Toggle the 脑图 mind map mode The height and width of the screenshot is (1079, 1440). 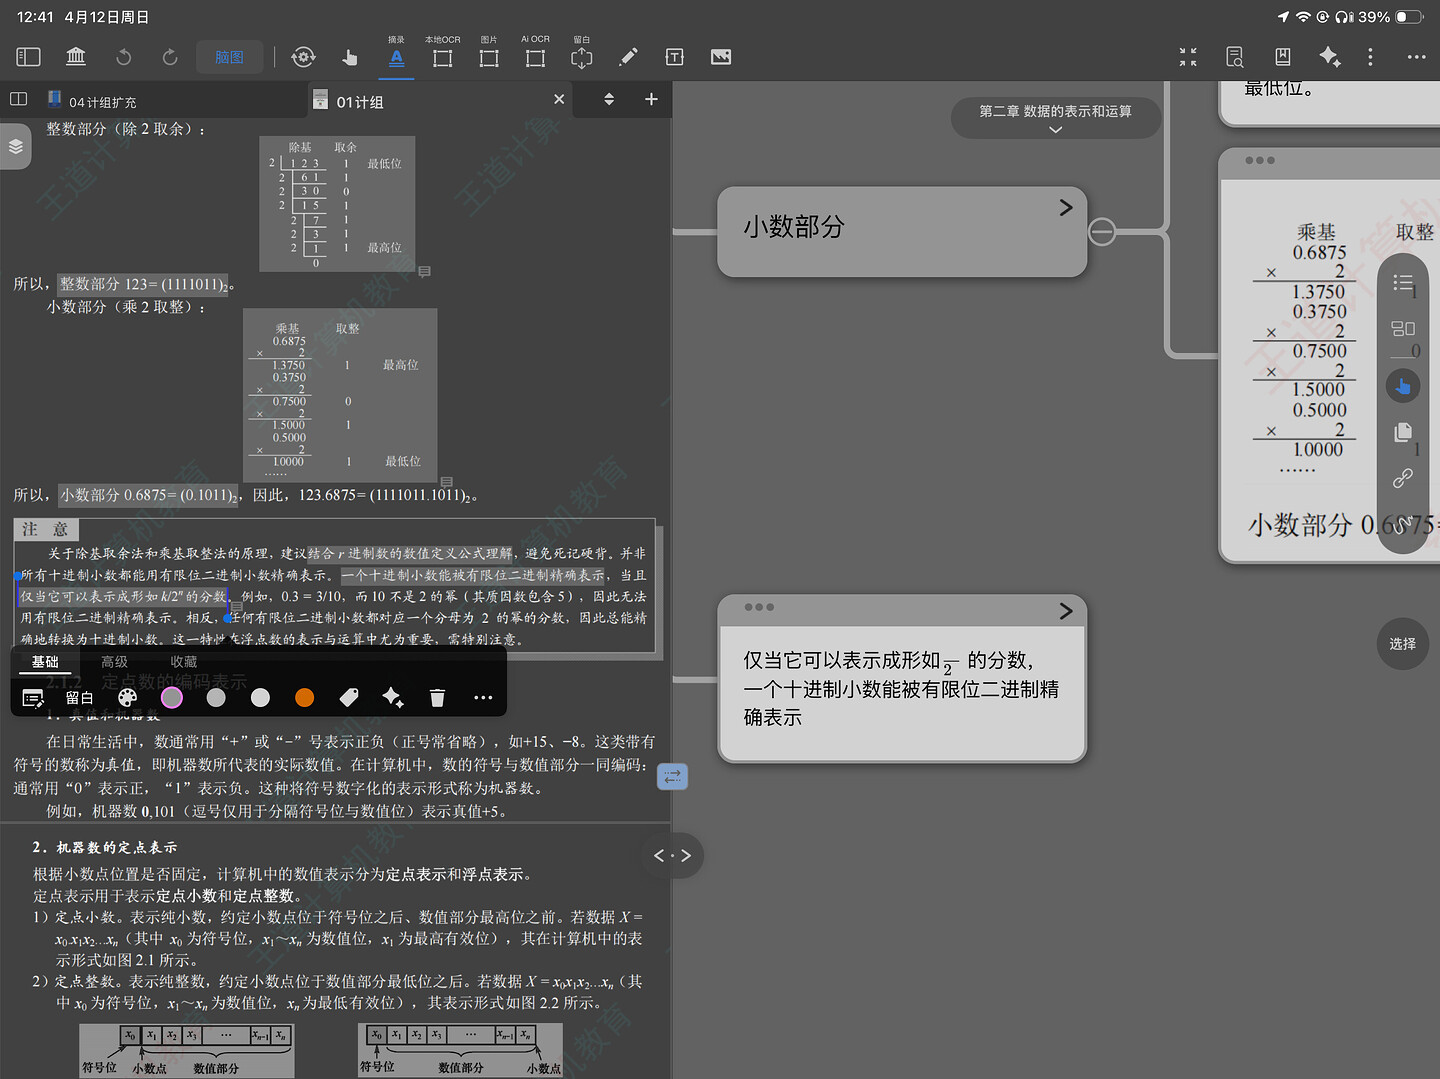click(229, 57)
